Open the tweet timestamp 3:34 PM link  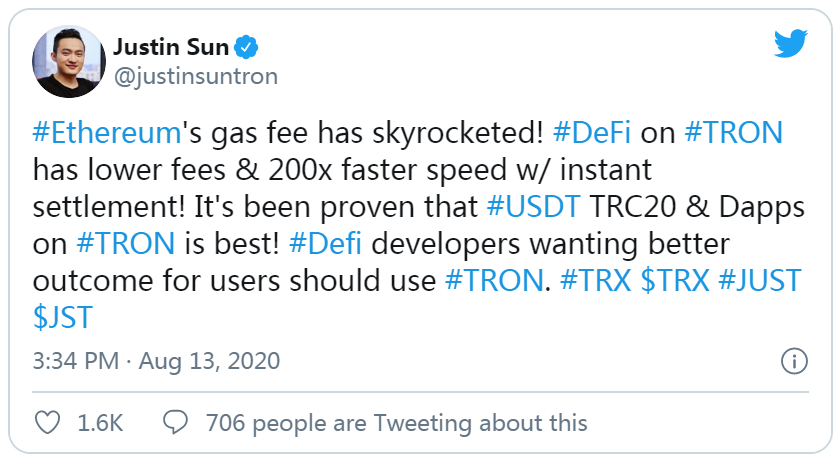[76, 360]
